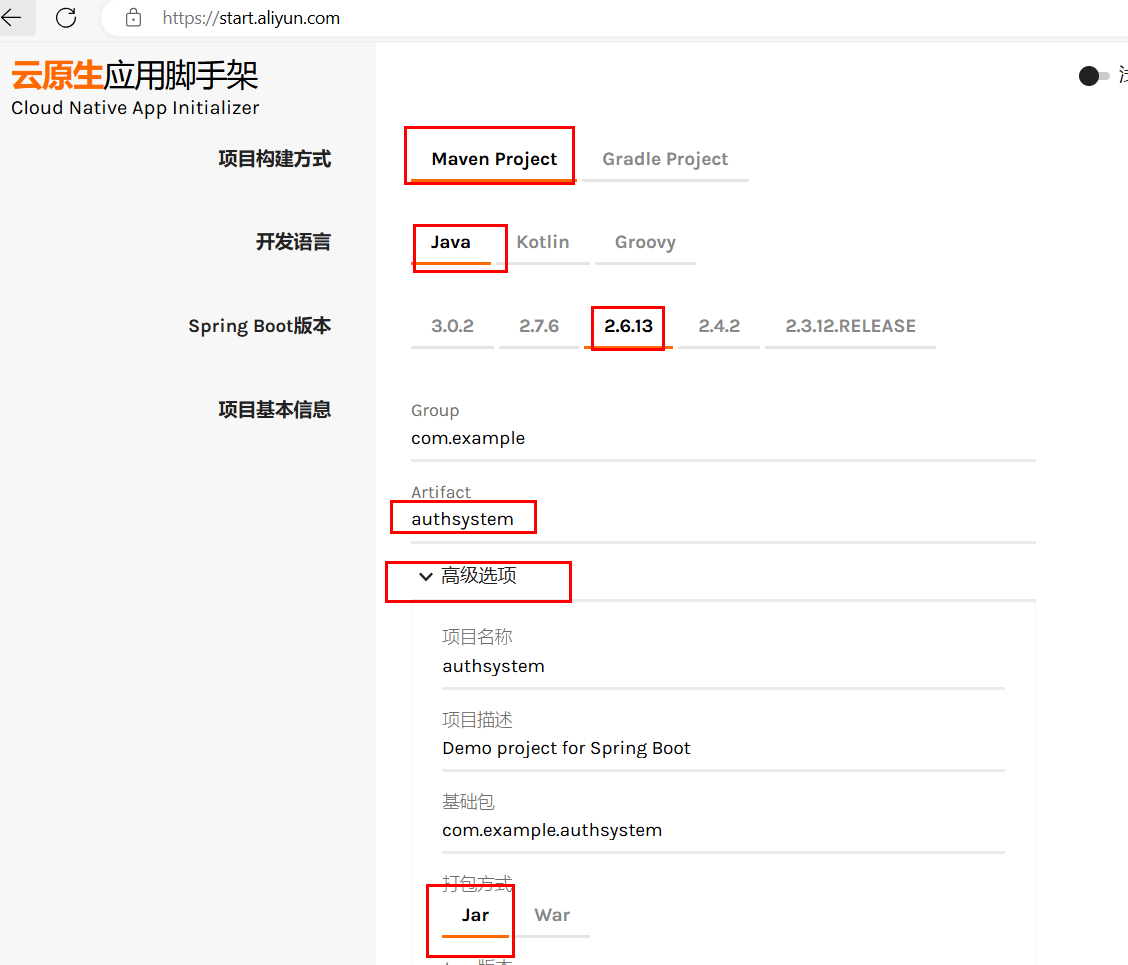Viewport: 1128px width, 965px height.
Task: Click the 项目构建方式 label
Action: [275, 159]
